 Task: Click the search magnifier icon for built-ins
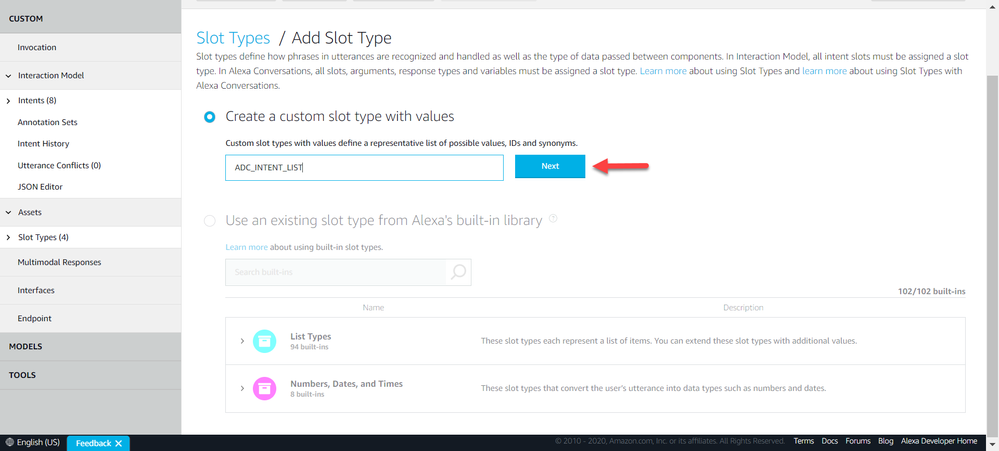pyautogui.click(x=458, y=272)
